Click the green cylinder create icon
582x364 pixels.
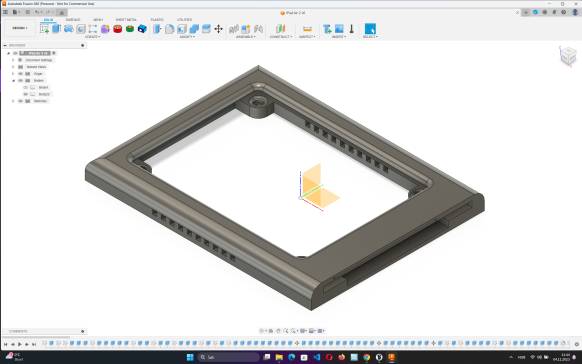[x=130, y=29]
